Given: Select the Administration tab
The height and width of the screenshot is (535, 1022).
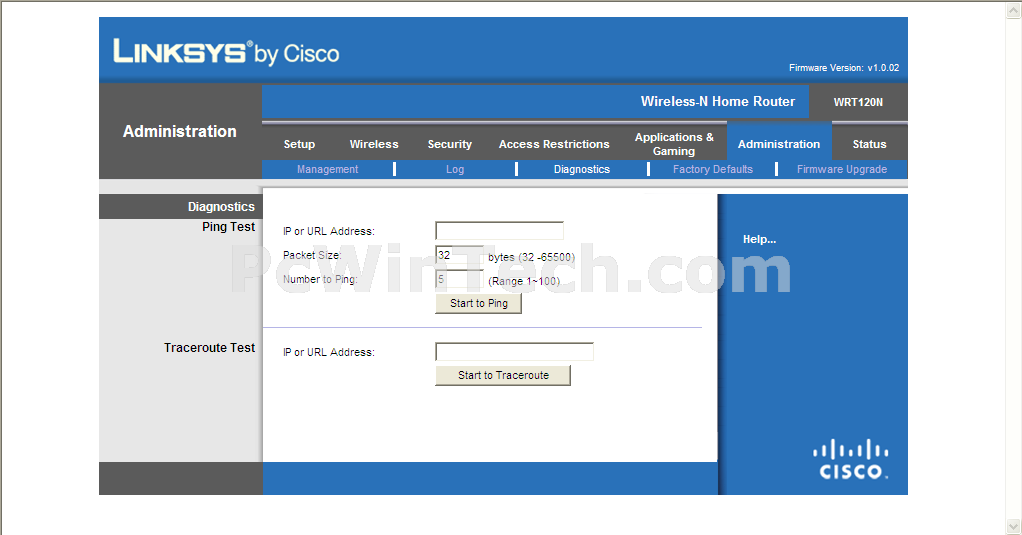Looking at the screenshot, I should [x=779, y=144].
